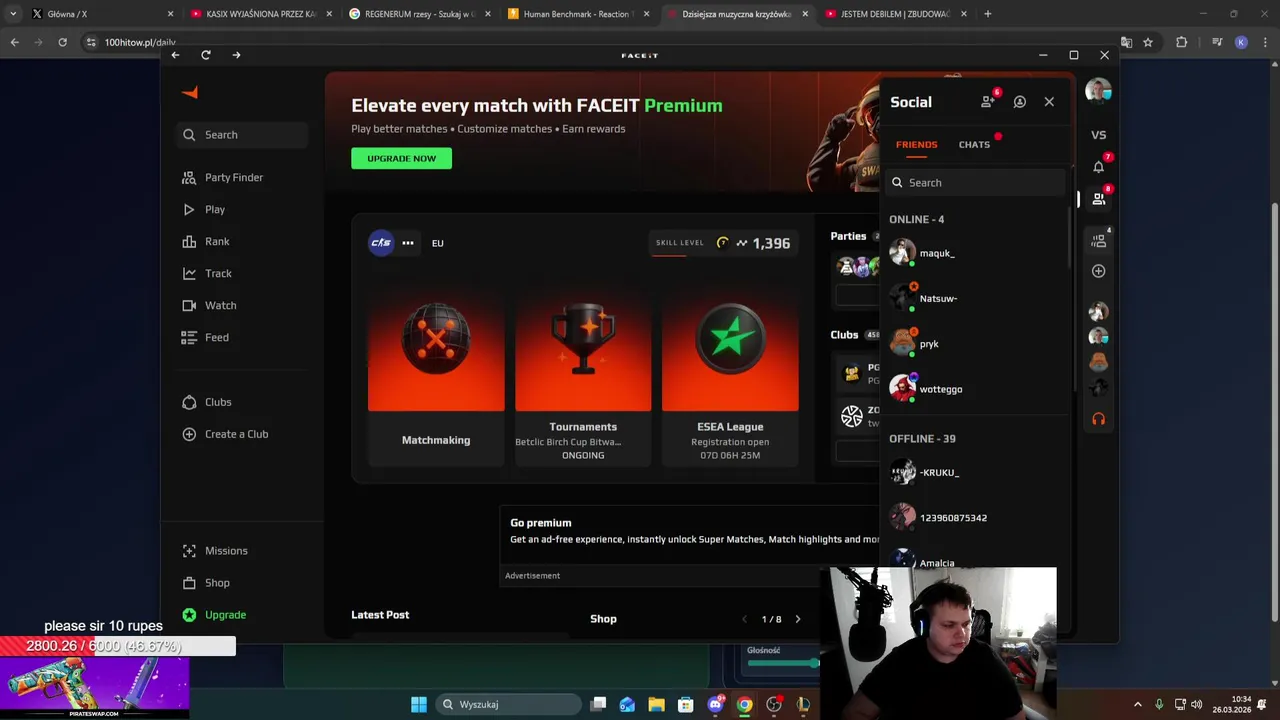The width and height of the screenshot is (1280, 720).
Task: Click the FACEIT app back arrow
Action: (175, 55)
